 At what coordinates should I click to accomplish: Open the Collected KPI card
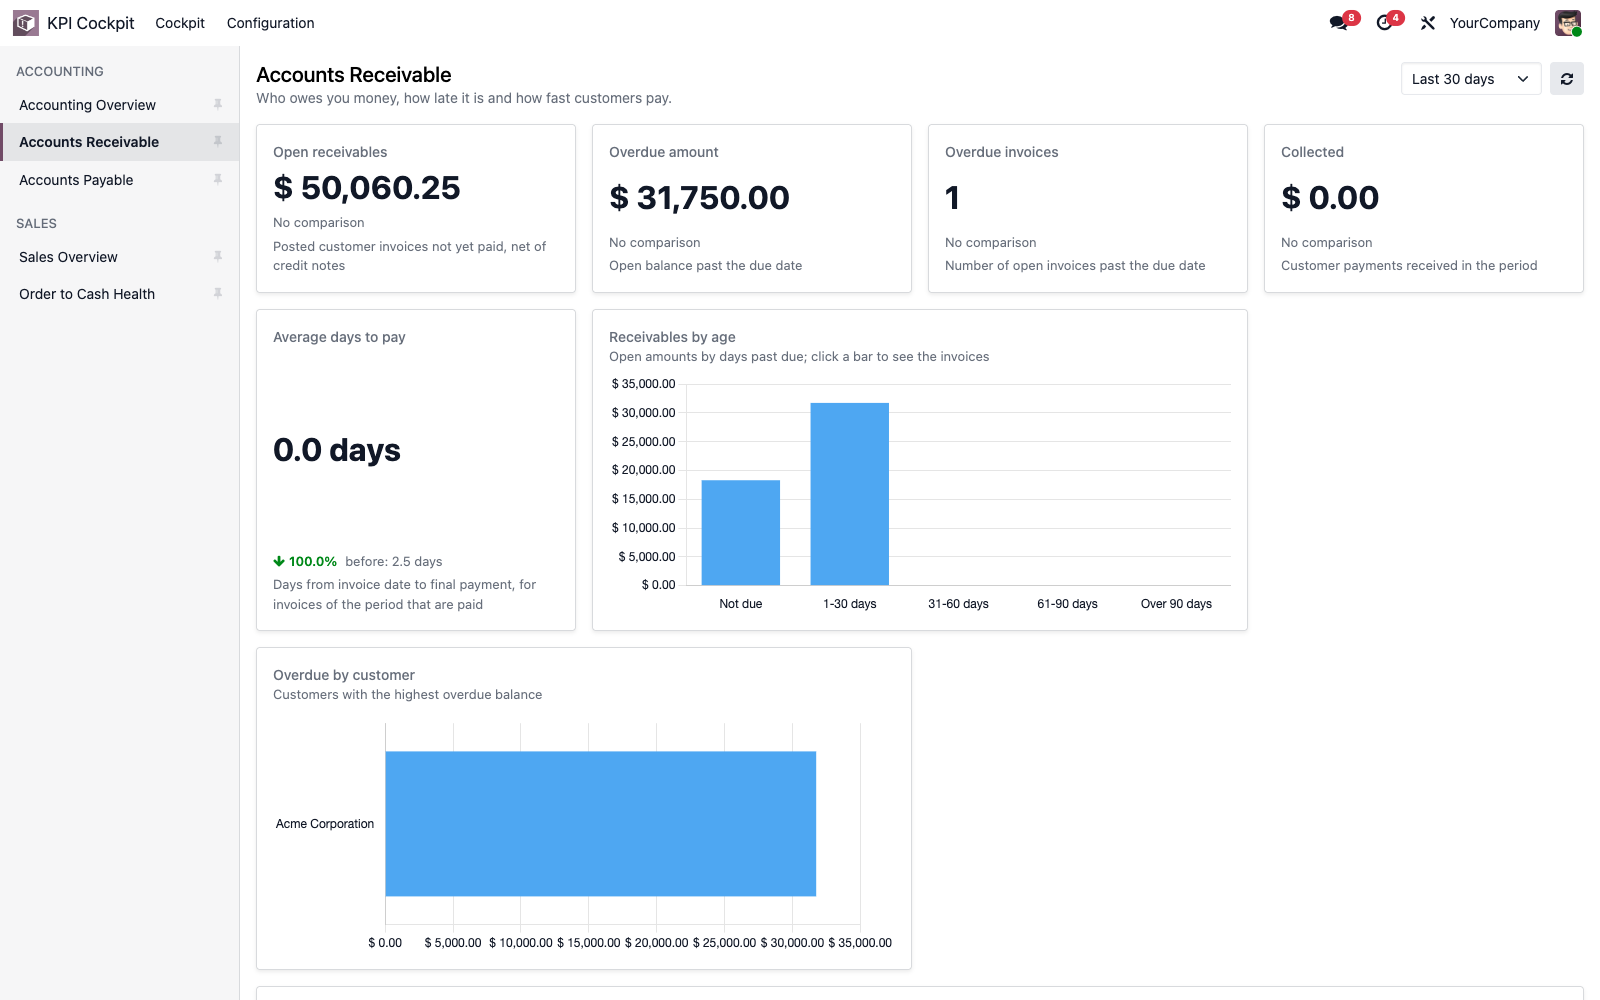1424,208
